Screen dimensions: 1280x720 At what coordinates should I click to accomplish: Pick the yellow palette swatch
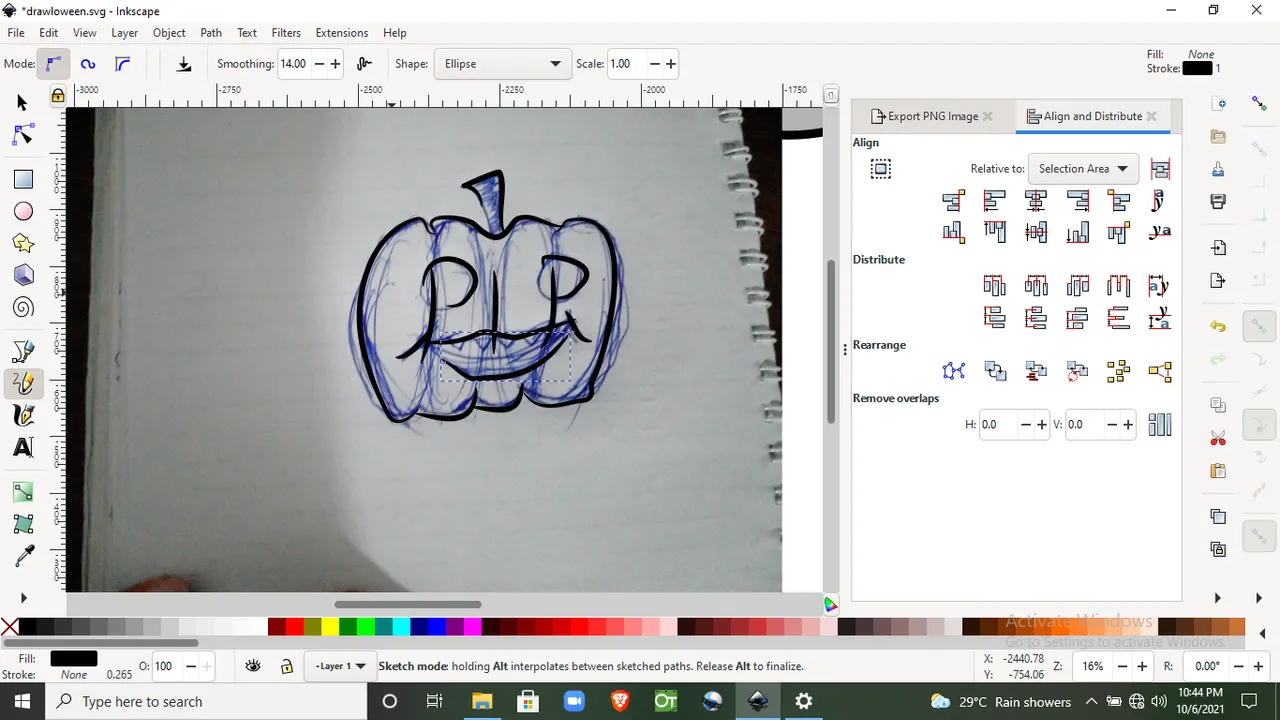point(330,627)
